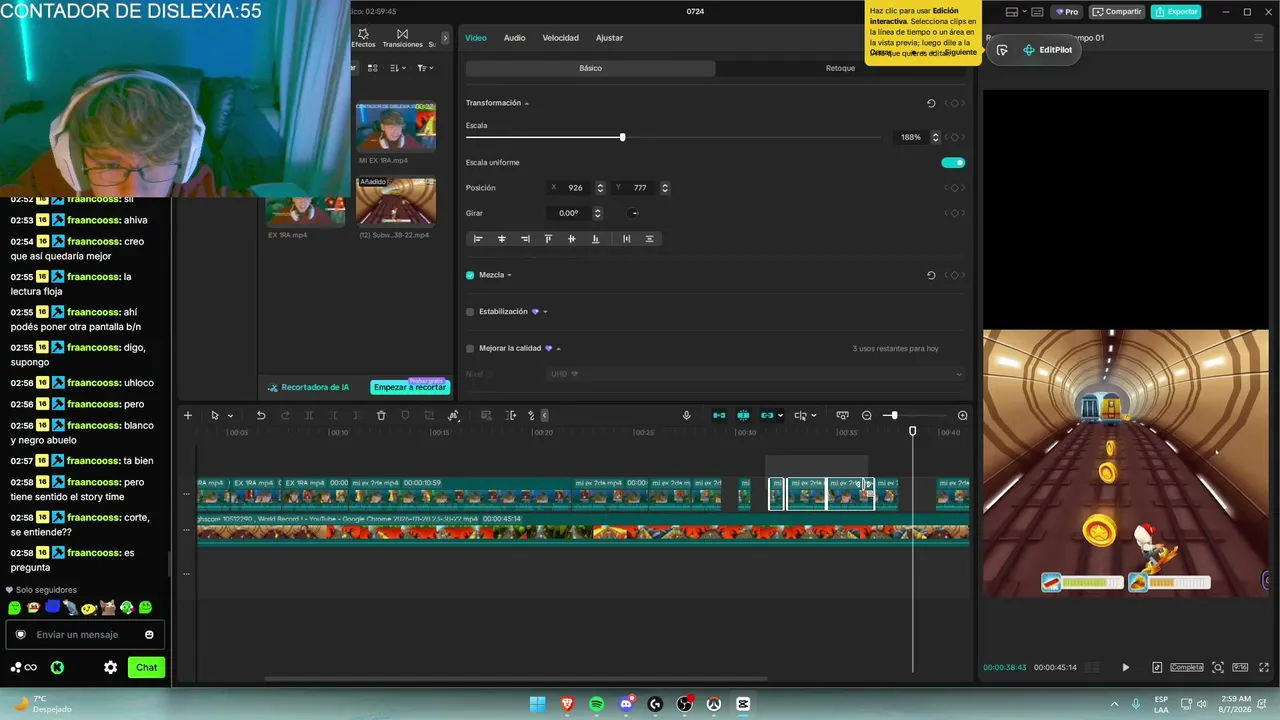The width and height of the screenshot is (1280, 720).
Task: Align the clip to the bottom
Action: (x=596, y=239)
